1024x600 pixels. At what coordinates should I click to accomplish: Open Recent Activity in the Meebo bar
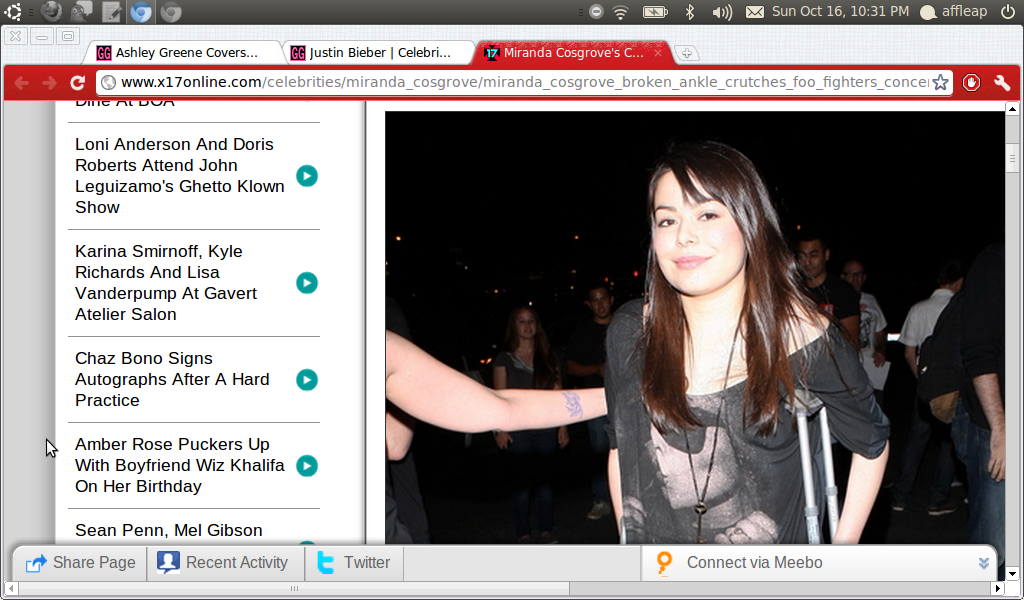point(225,563)
